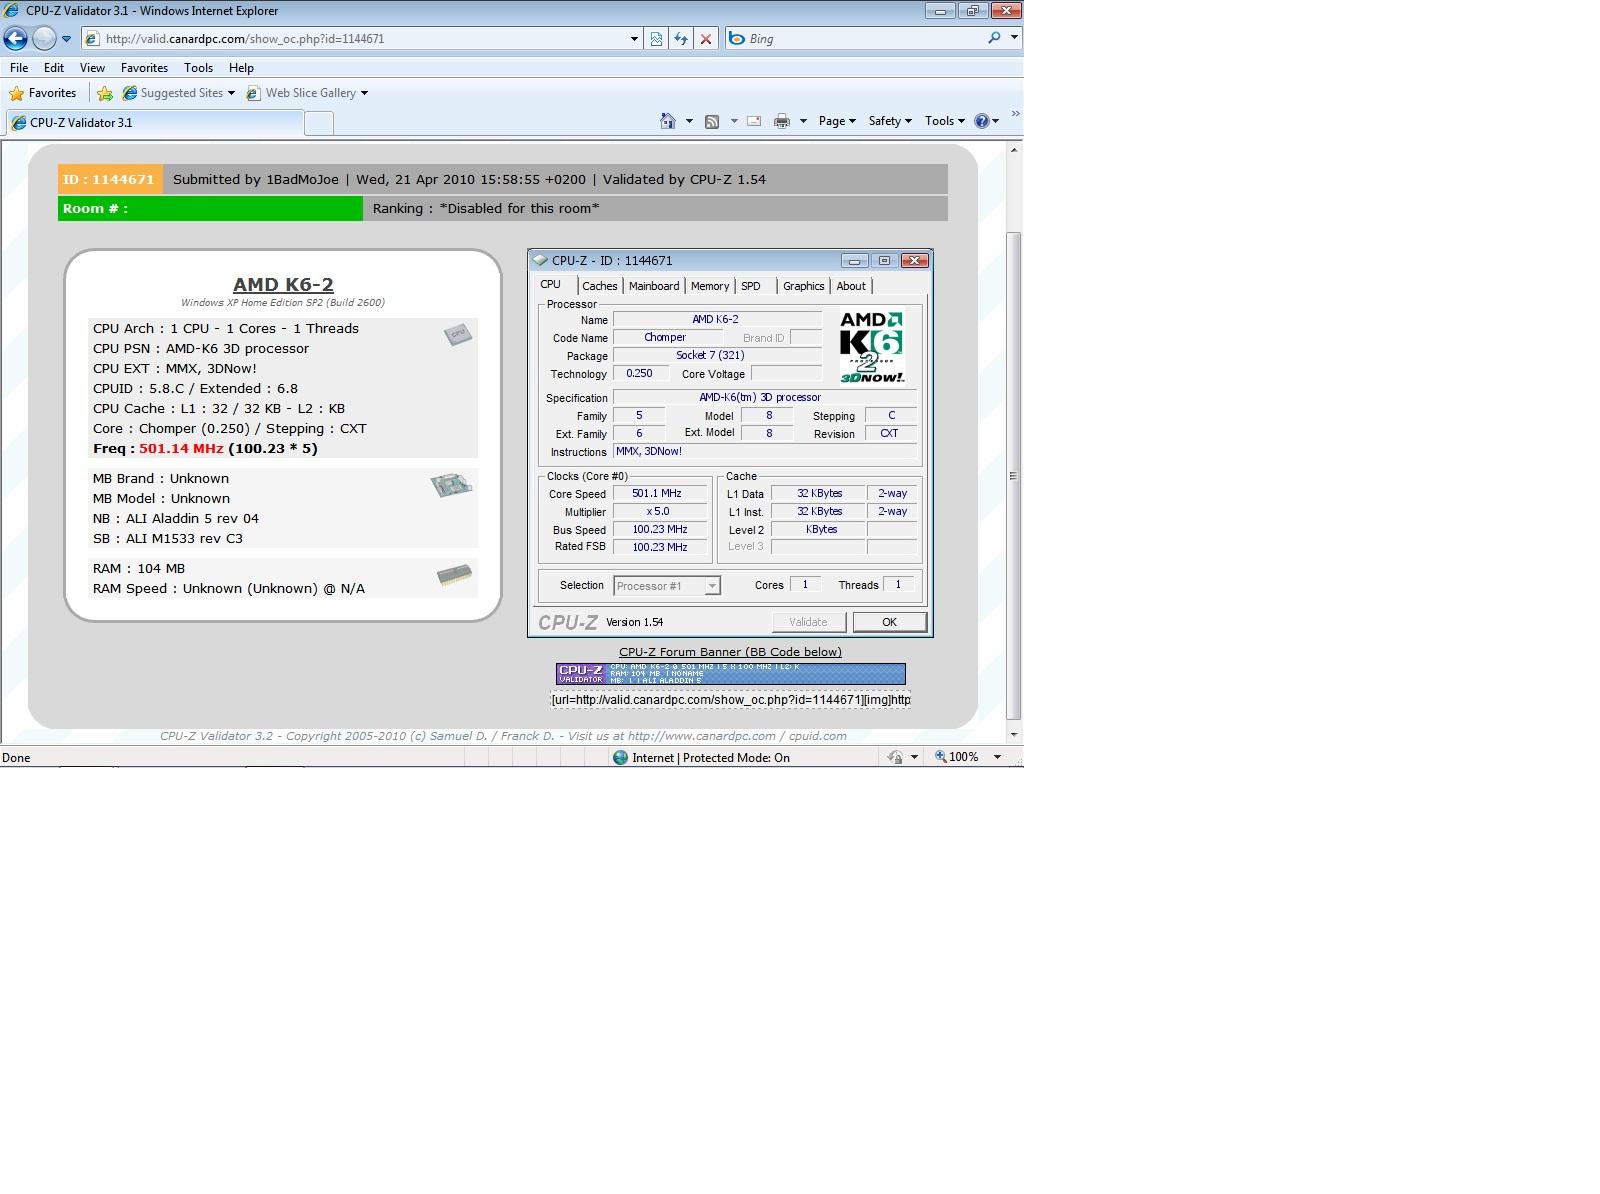Switch to the About tab in CPU-Z

coord(851,286)
